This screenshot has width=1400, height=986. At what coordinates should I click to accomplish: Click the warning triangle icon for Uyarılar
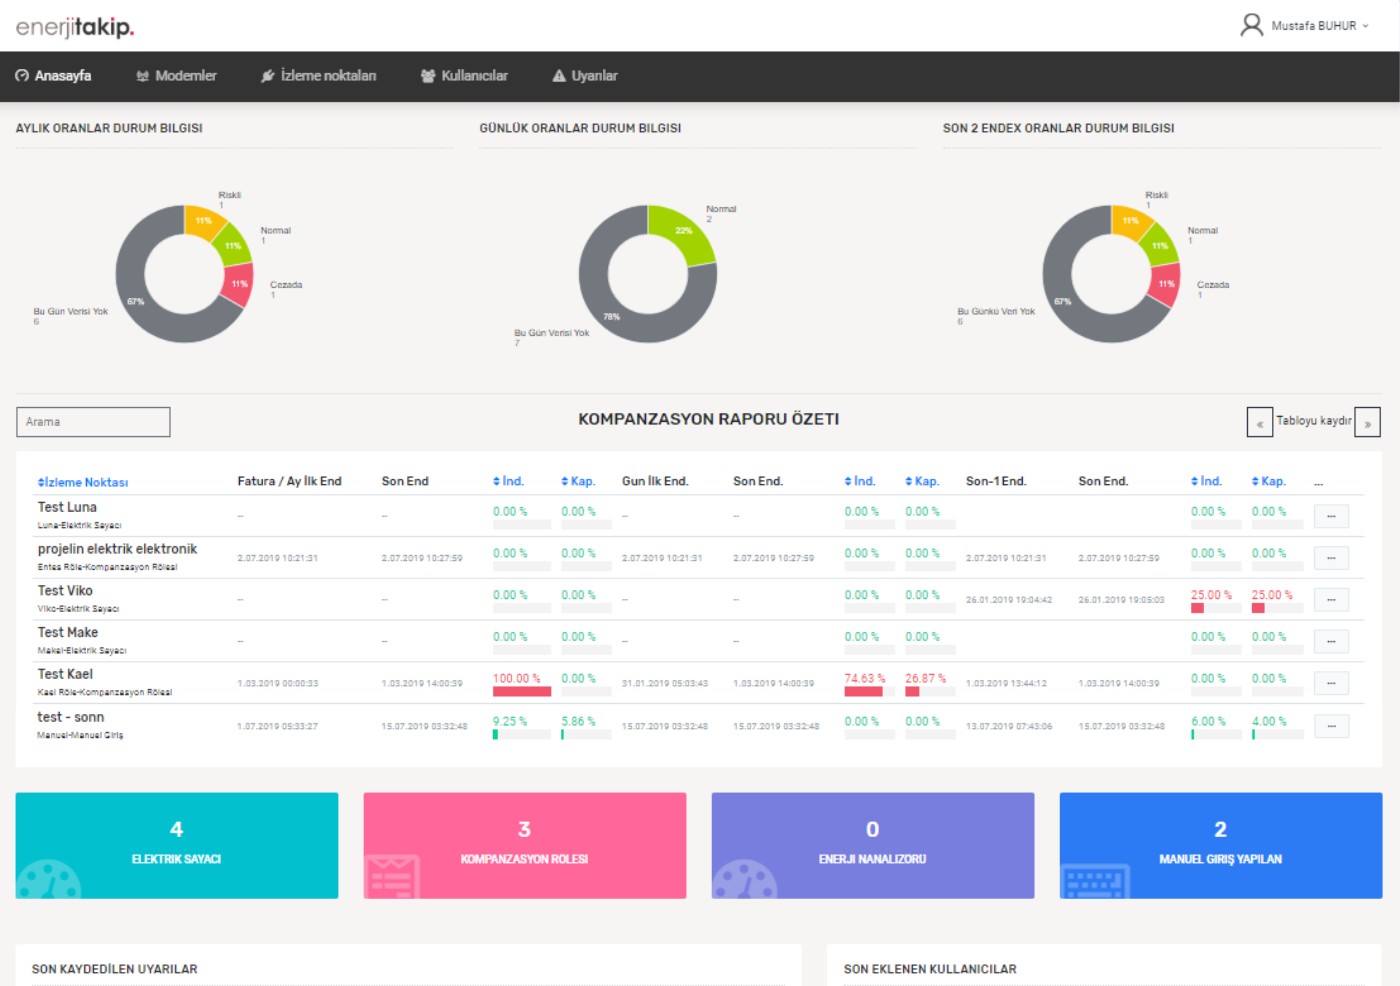point(559,76)
